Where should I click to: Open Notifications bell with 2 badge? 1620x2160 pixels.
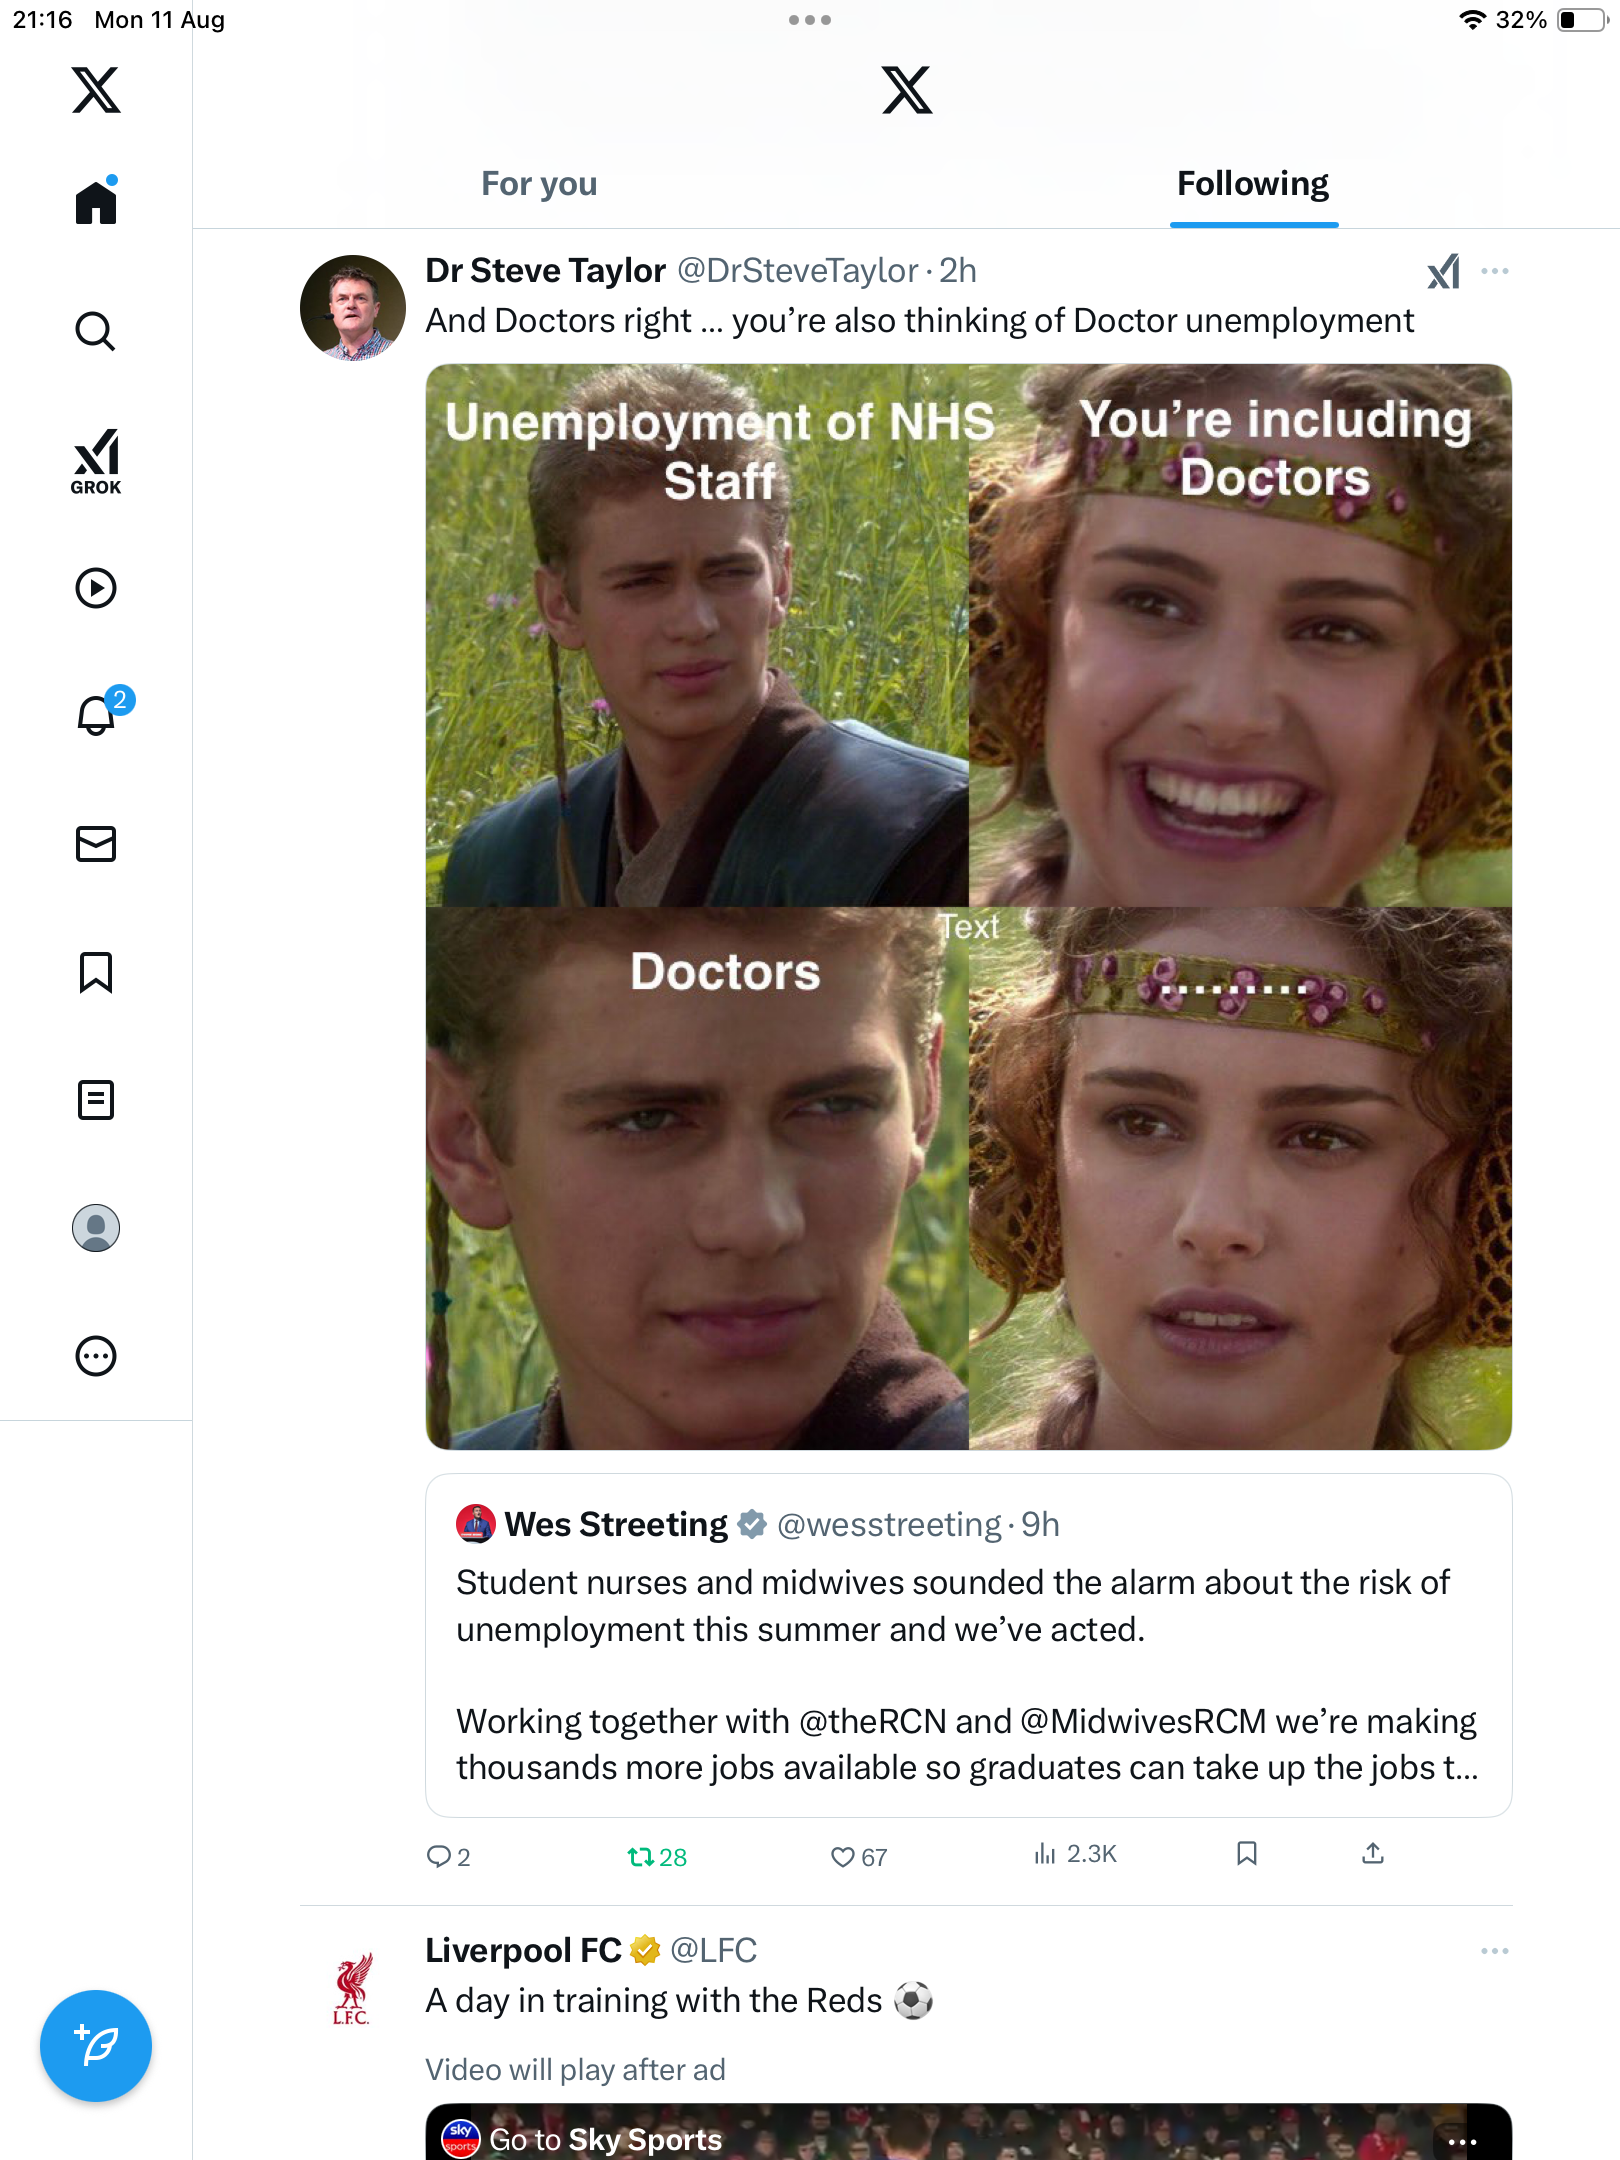(98, 715)
